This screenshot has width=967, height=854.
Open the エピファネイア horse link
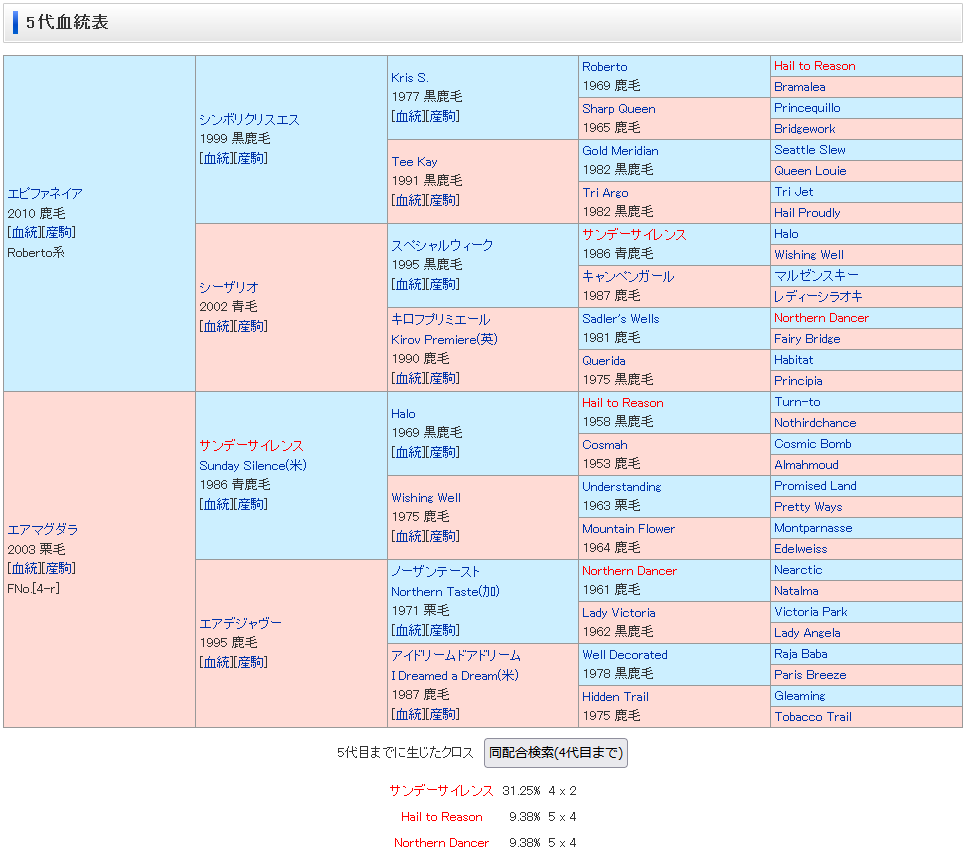pyautogui.click(x=45, y=193)
